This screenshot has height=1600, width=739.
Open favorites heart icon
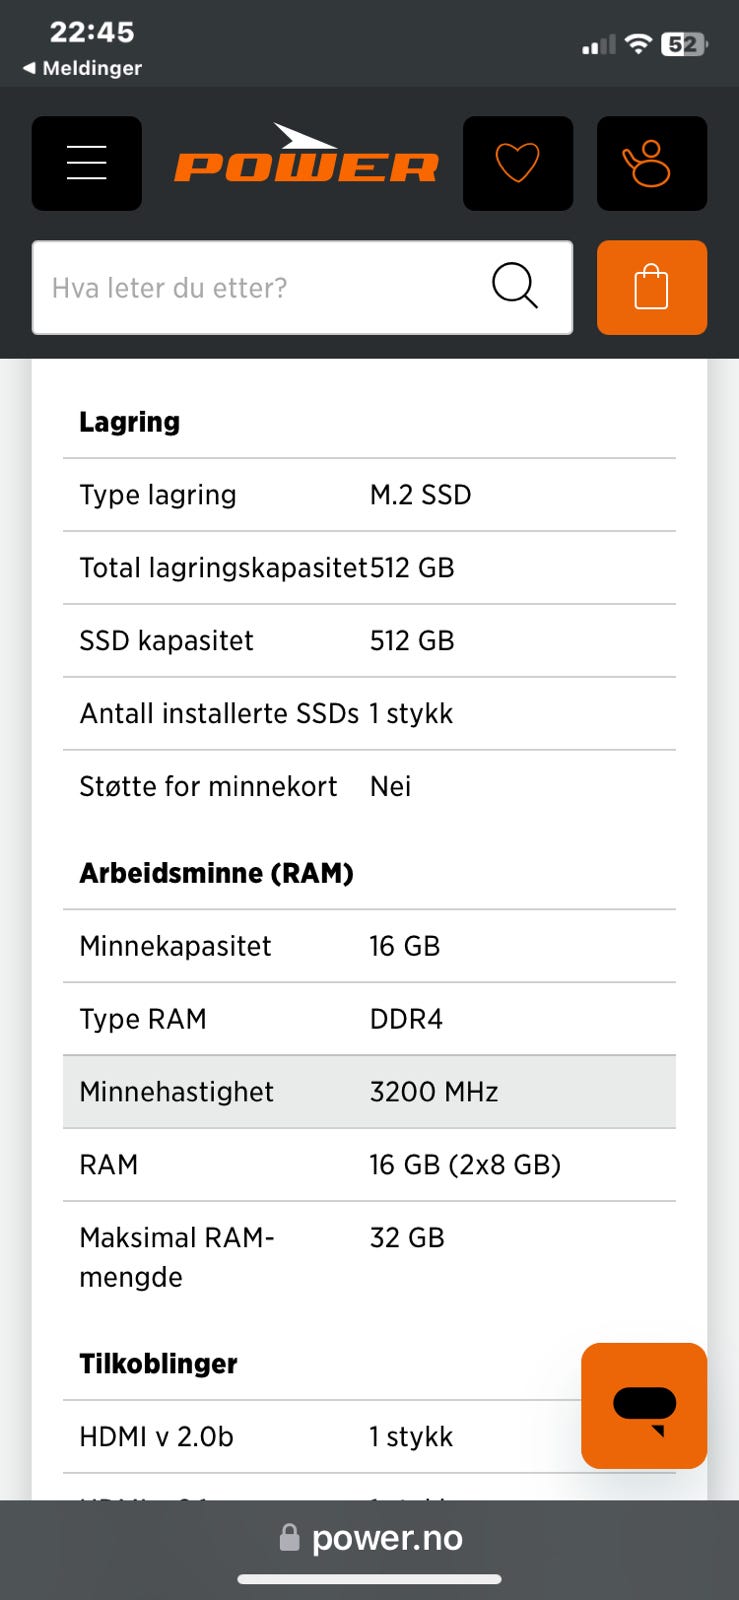pyautogui.click(x=517, y=163)
